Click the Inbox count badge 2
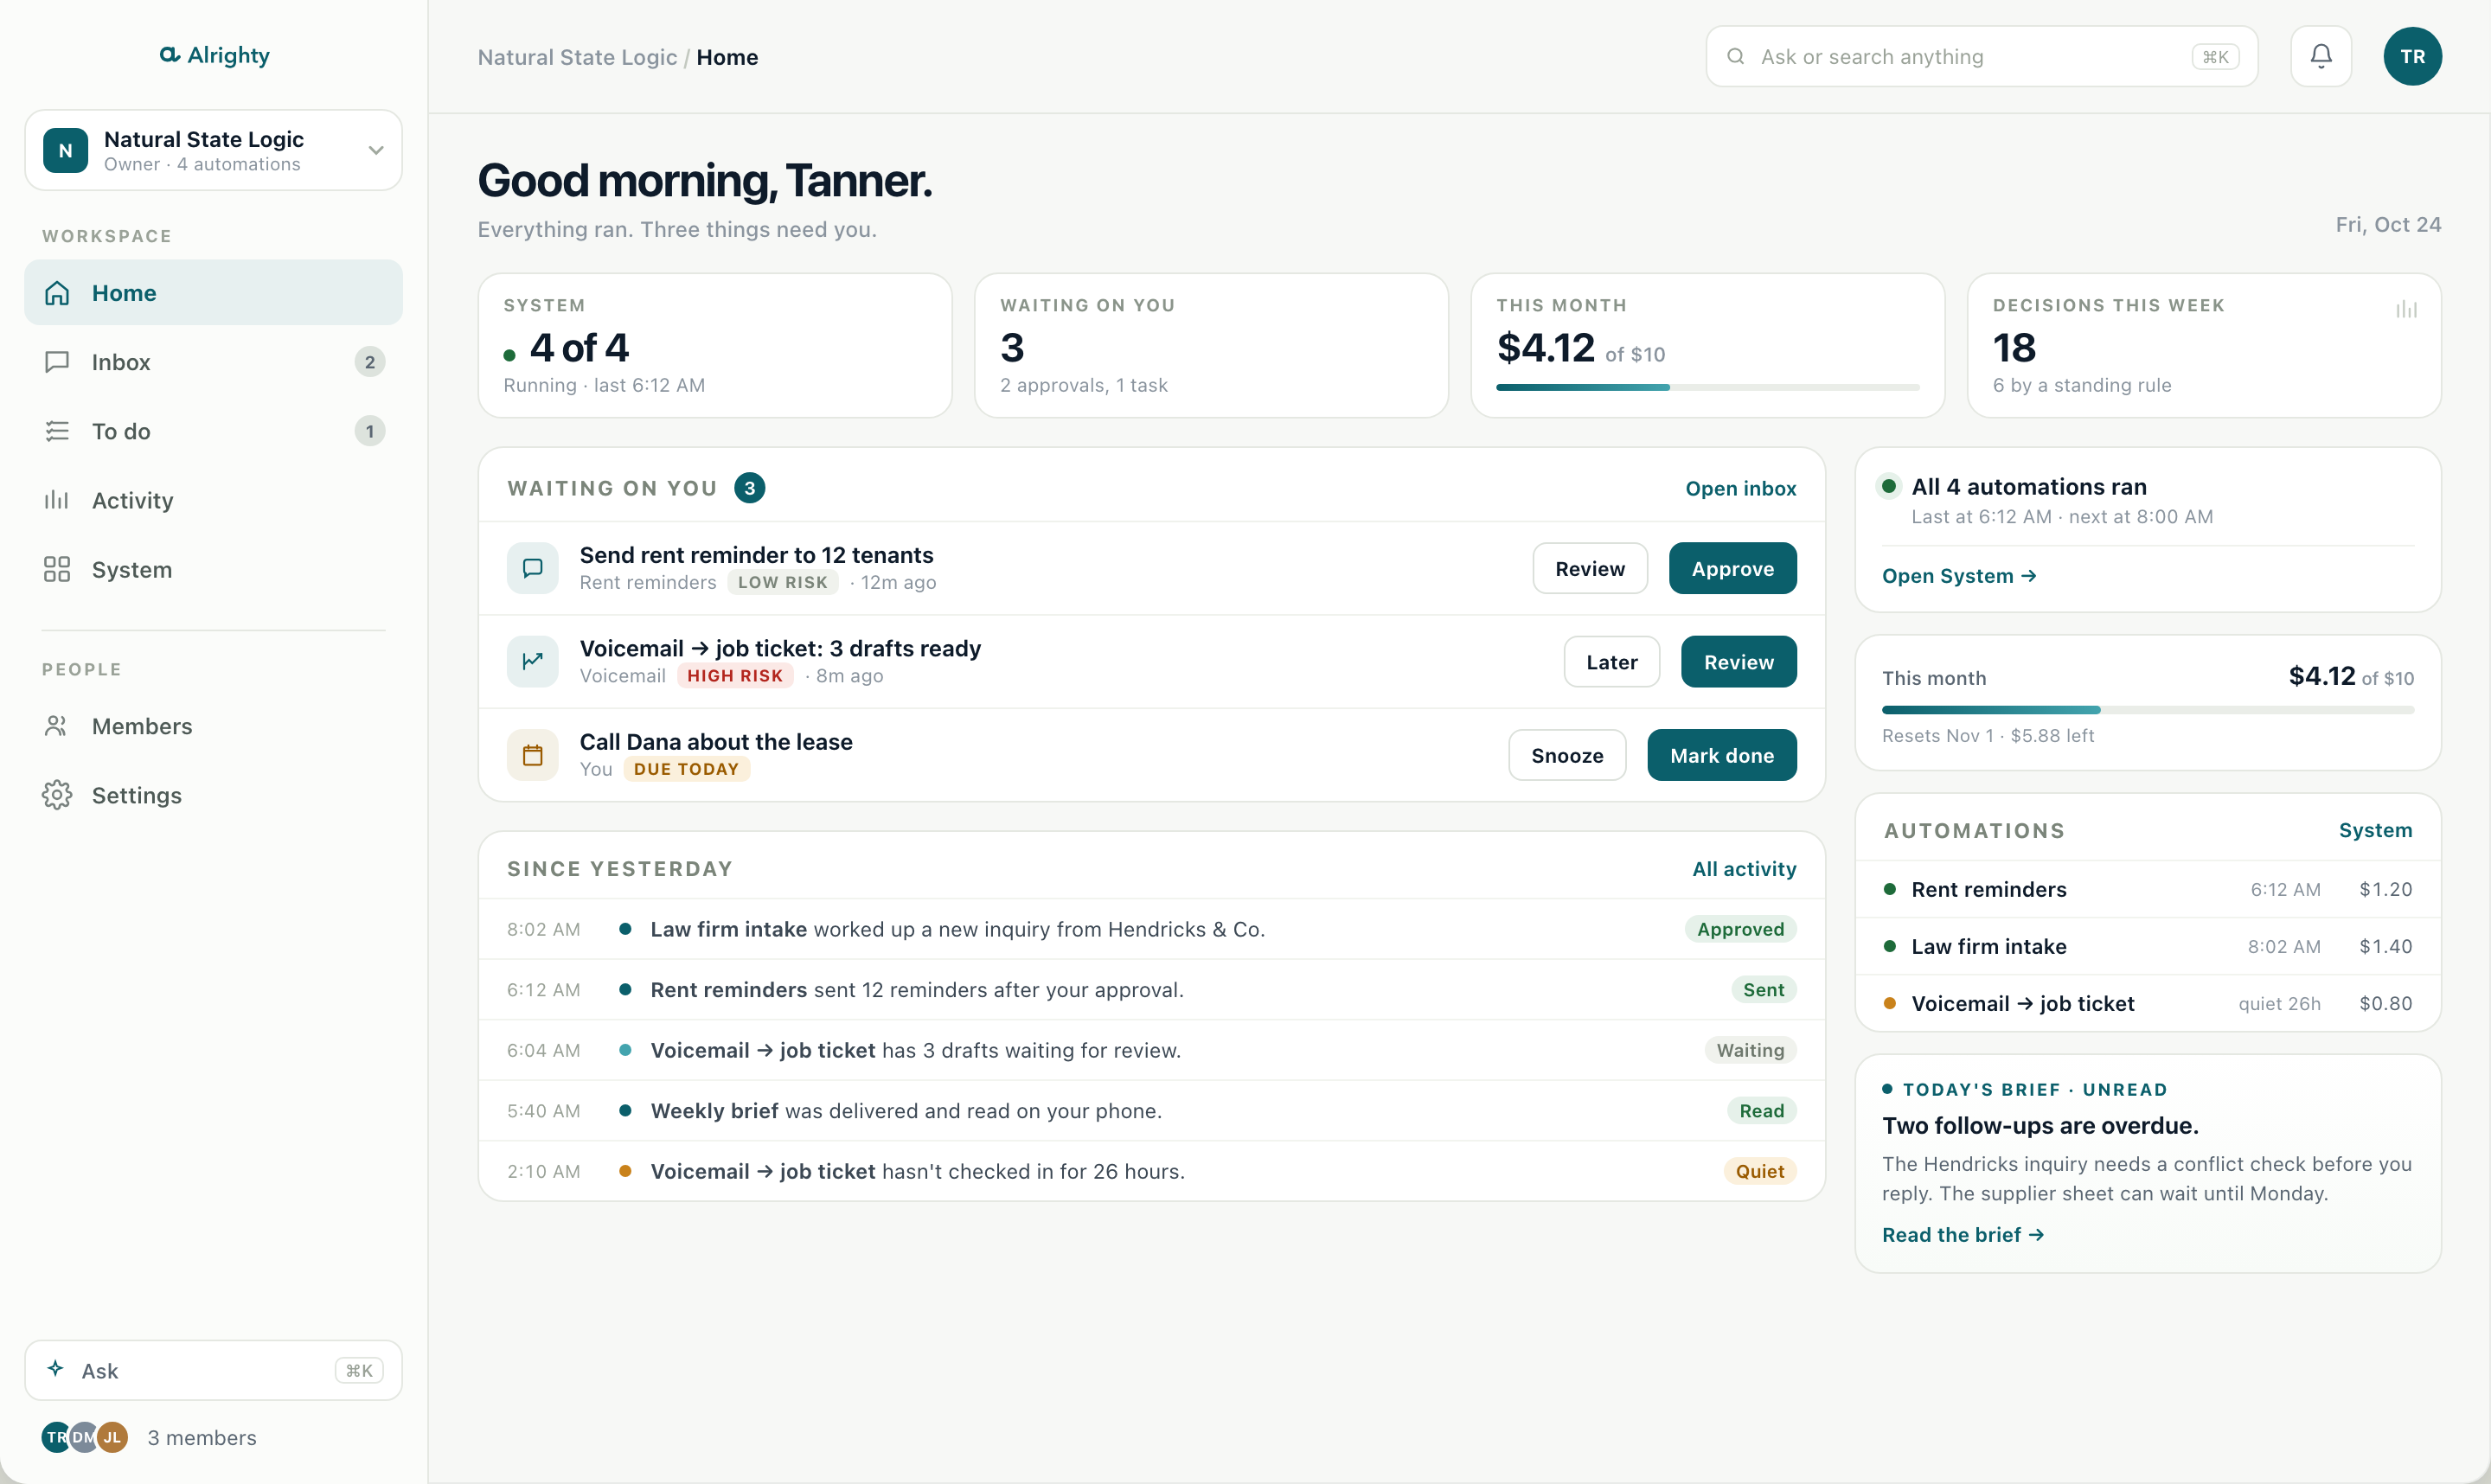The height and width of the screenshot is (1484, 2491). 369,361
